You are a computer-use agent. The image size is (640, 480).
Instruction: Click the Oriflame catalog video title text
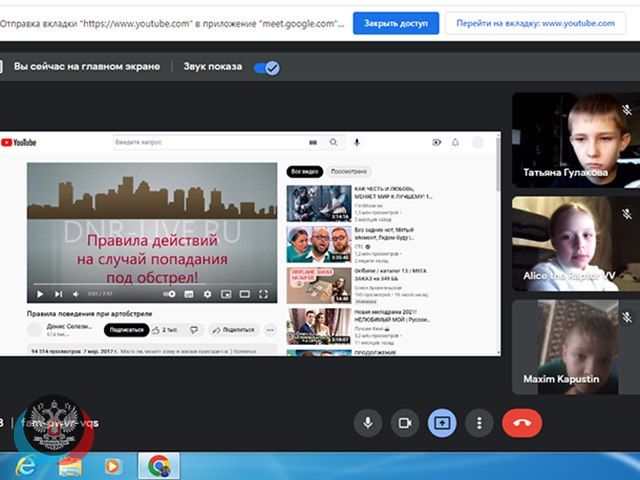click(391, 274)
